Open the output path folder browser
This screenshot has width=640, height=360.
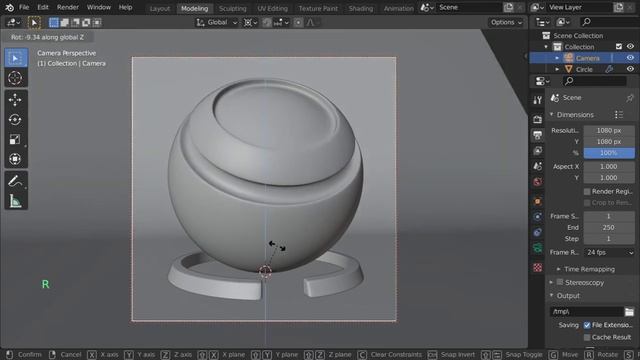[x=629, y=312]
